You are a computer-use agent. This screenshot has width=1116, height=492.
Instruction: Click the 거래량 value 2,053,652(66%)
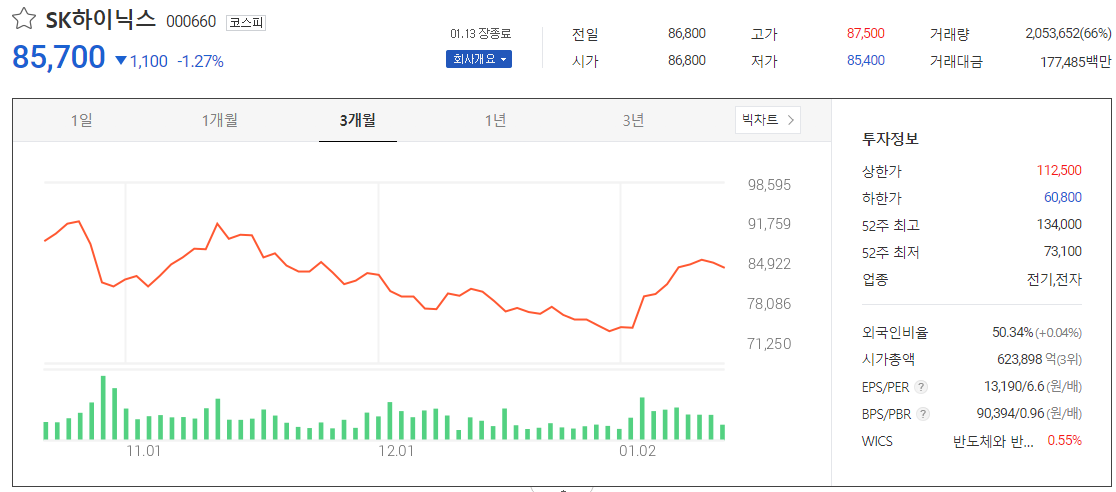[x=1068, y=33]
